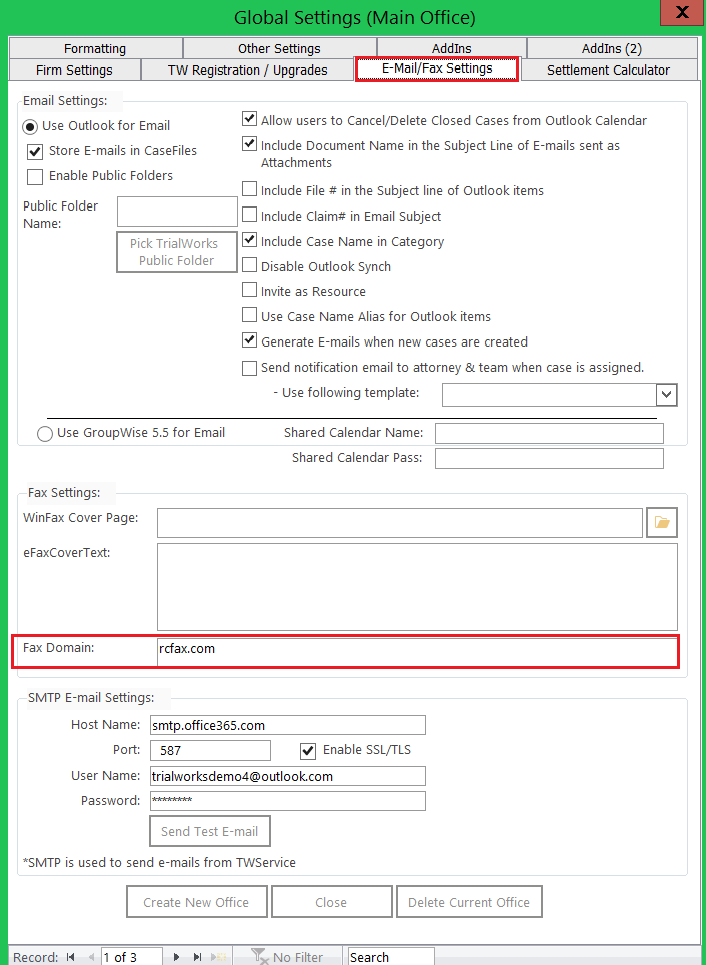Open the AddIns (2) tab

click(x=612, y=49)
